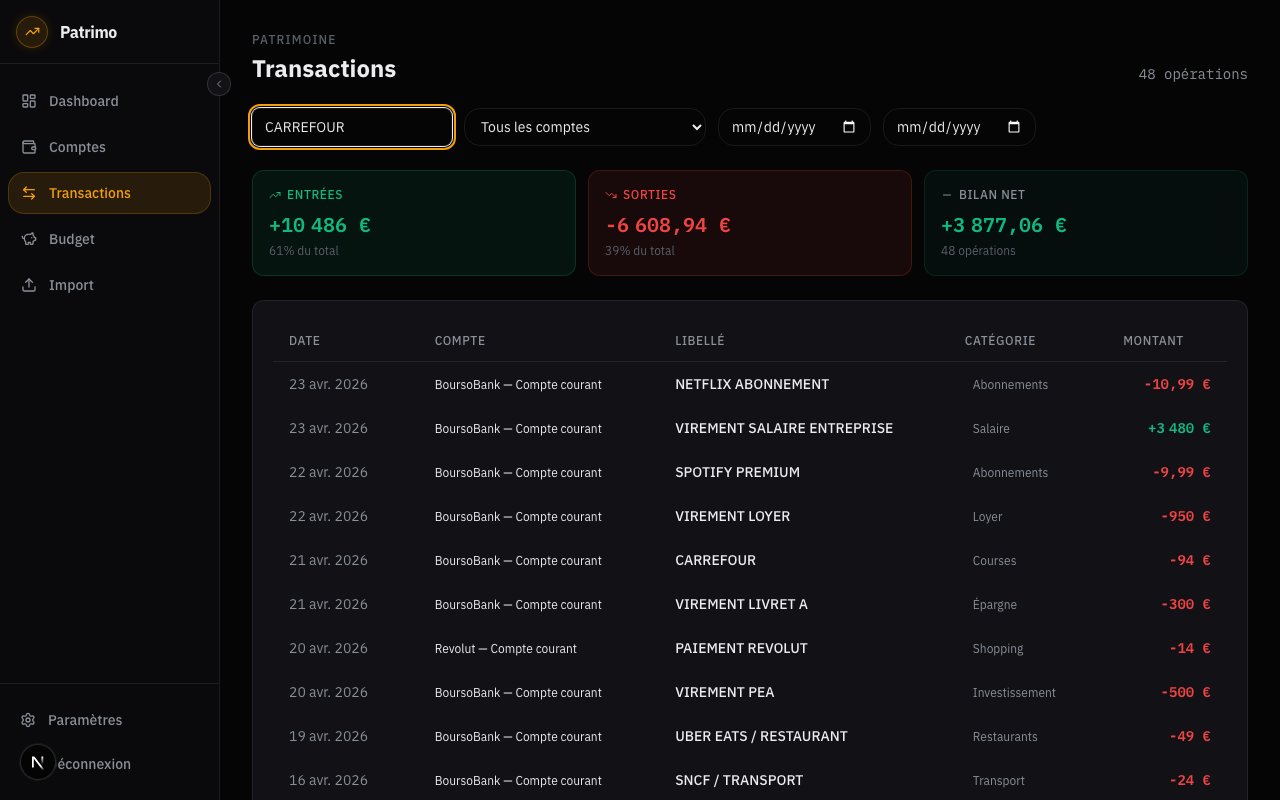Click the Import upload icon
This screenshot has height=800, width=1280.
[29, 285]
